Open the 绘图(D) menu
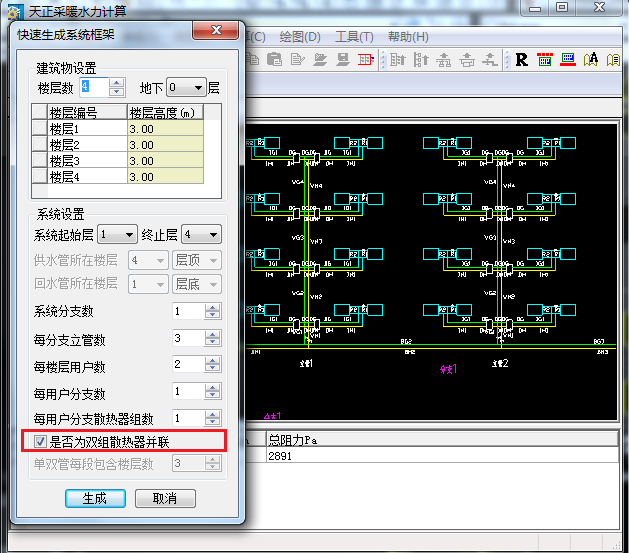 point(299,37)
